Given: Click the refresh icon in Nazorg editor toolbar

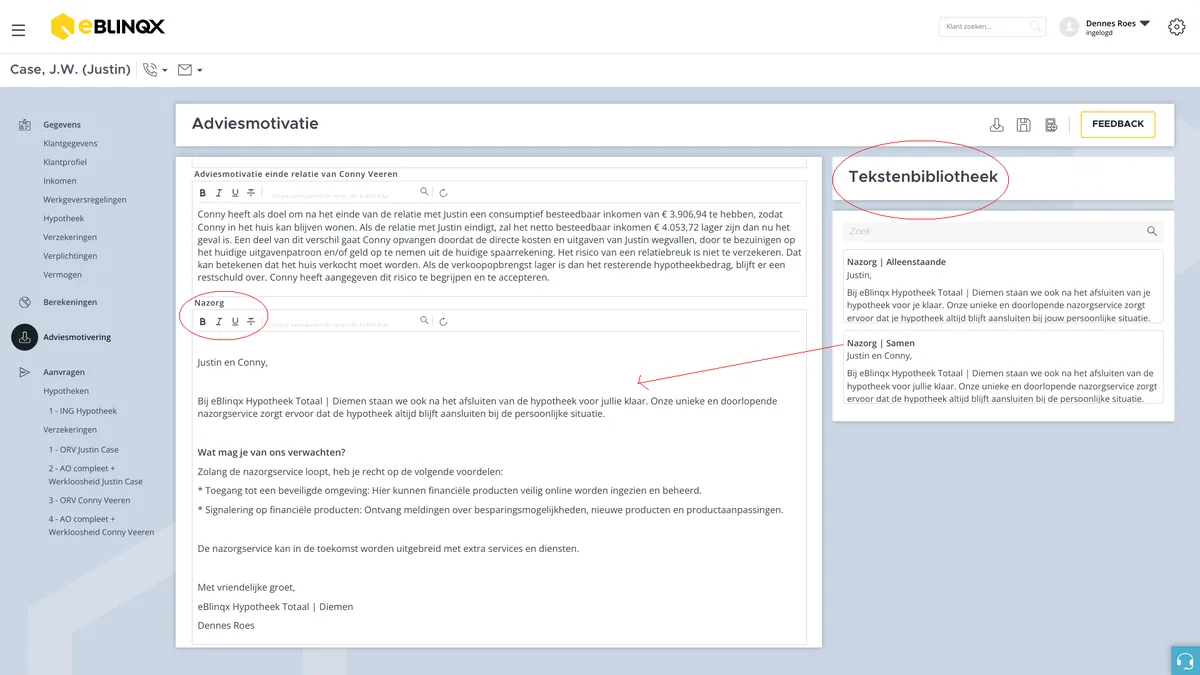Looking at the screenshot, I should pyautogui.click(x=443, y=321).
